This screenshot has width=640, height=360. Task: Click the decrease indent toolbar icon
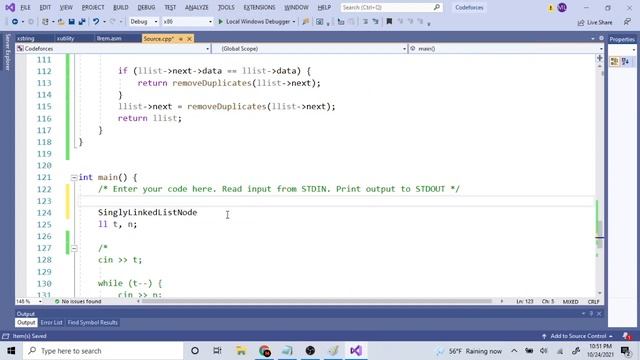pyautogui.click(x=365, y=22)
